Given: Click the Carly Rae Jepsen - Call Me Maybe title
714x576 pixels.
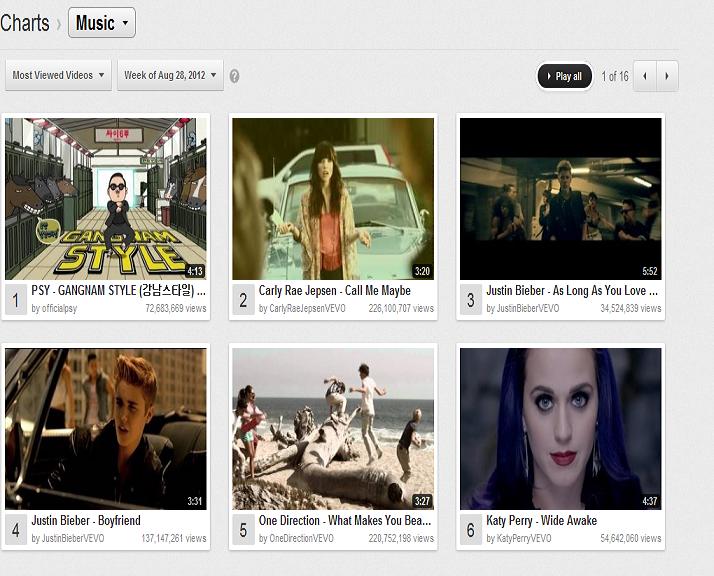Looking at the screenshot, I should point(334,291).
